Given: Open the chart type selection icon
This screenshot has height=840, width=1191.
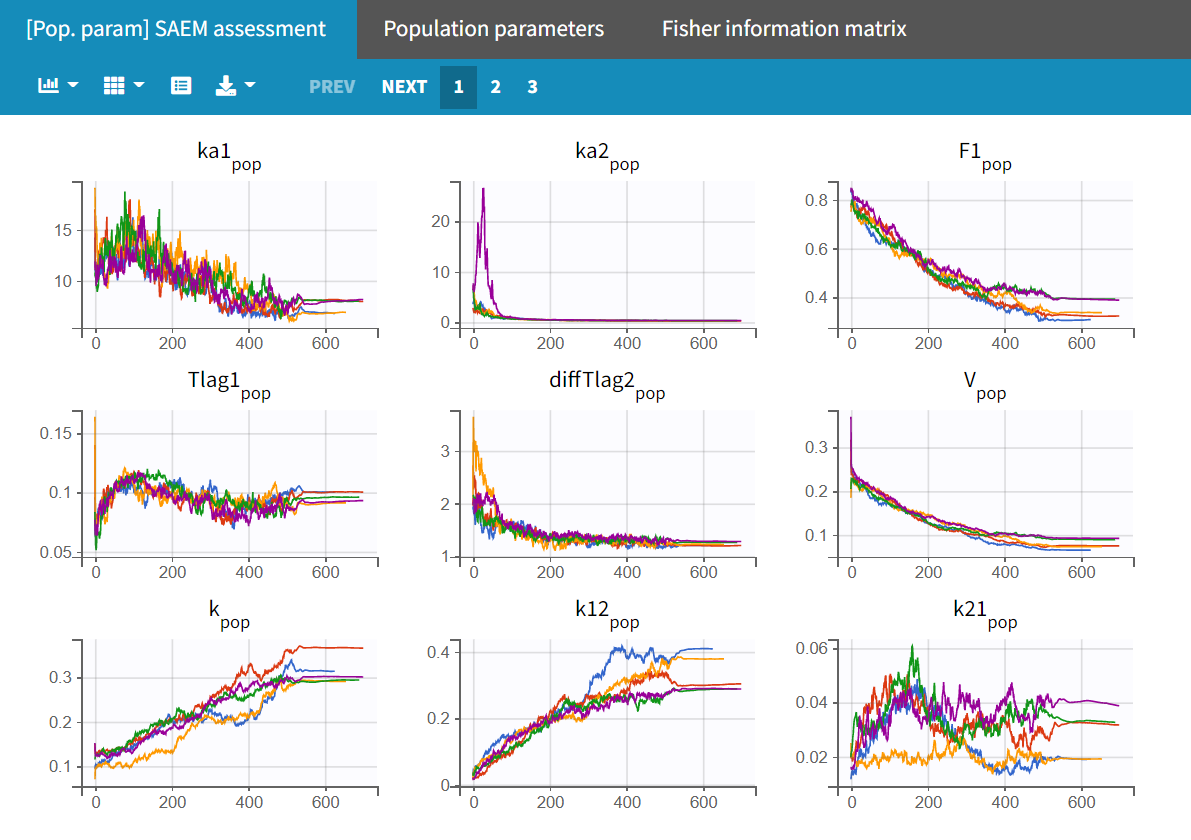Looking at the screenshot, I should click(x=48, y=86).
